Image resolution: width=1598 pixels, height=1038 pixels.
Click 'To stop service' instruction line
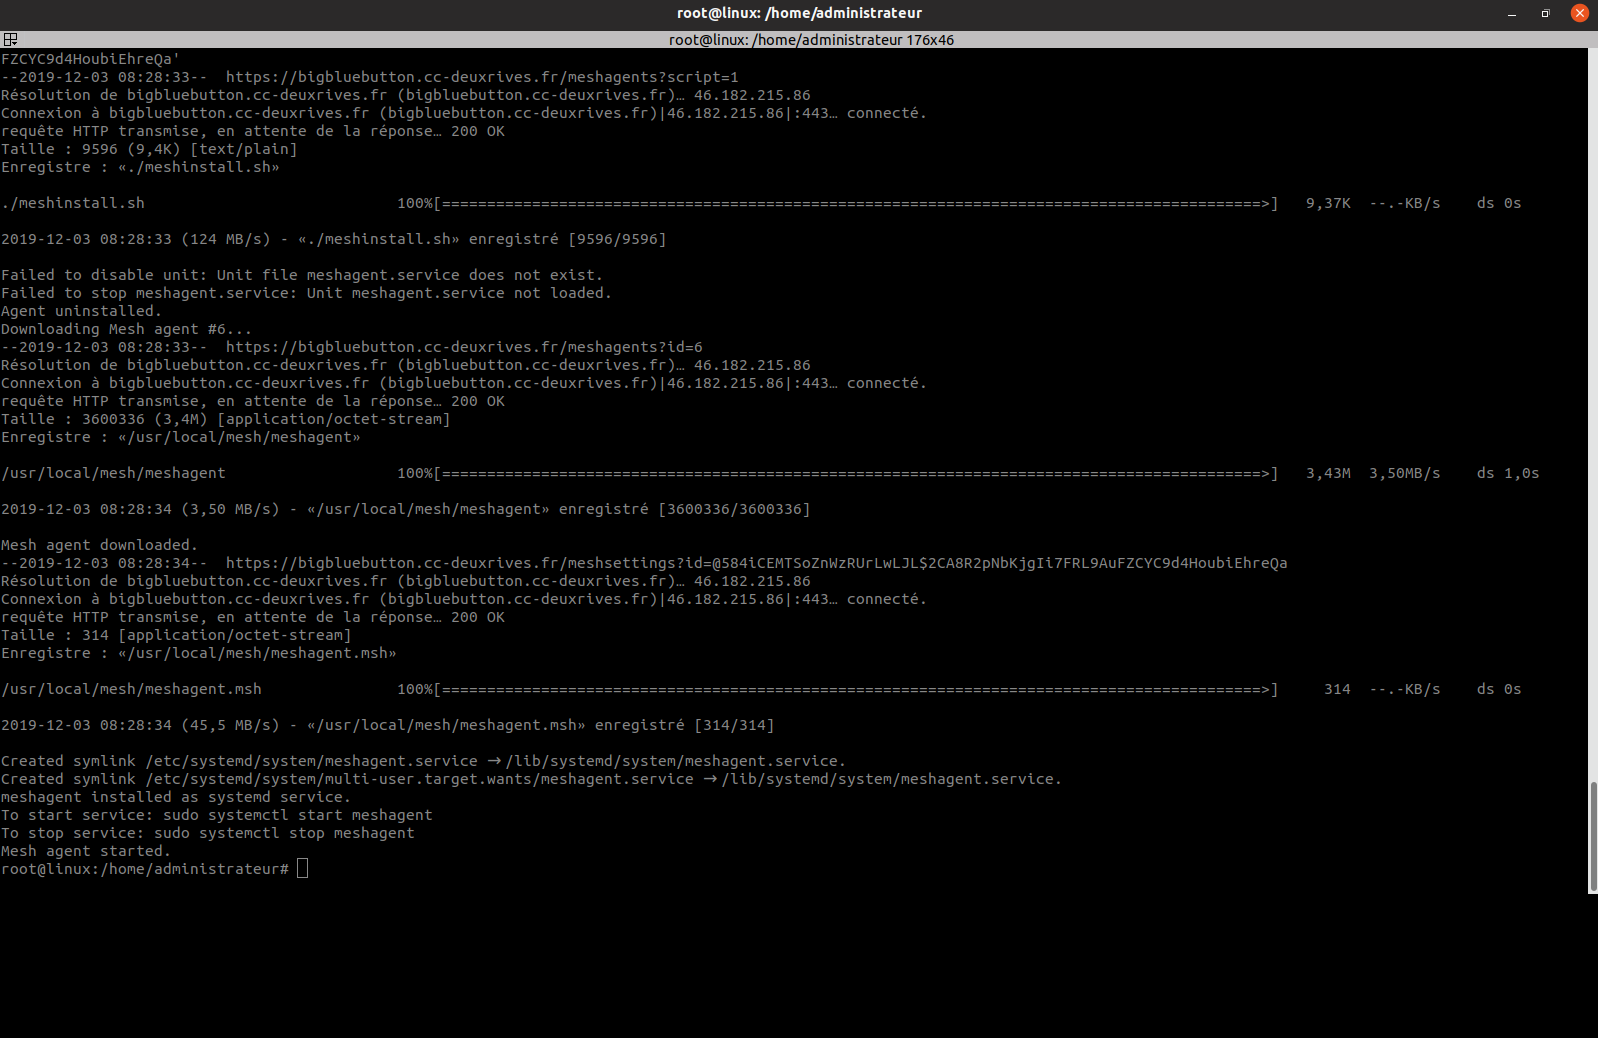(x=208, y=833)
